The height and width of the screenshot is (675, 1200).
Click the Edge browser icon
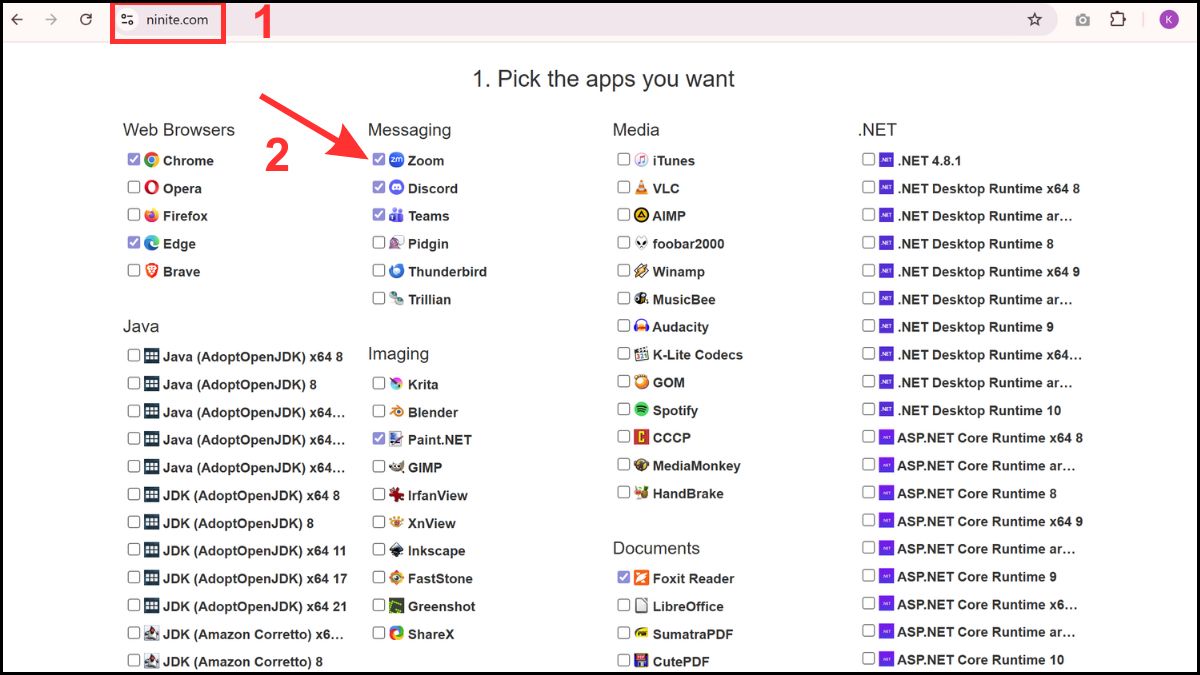point(152,243)
